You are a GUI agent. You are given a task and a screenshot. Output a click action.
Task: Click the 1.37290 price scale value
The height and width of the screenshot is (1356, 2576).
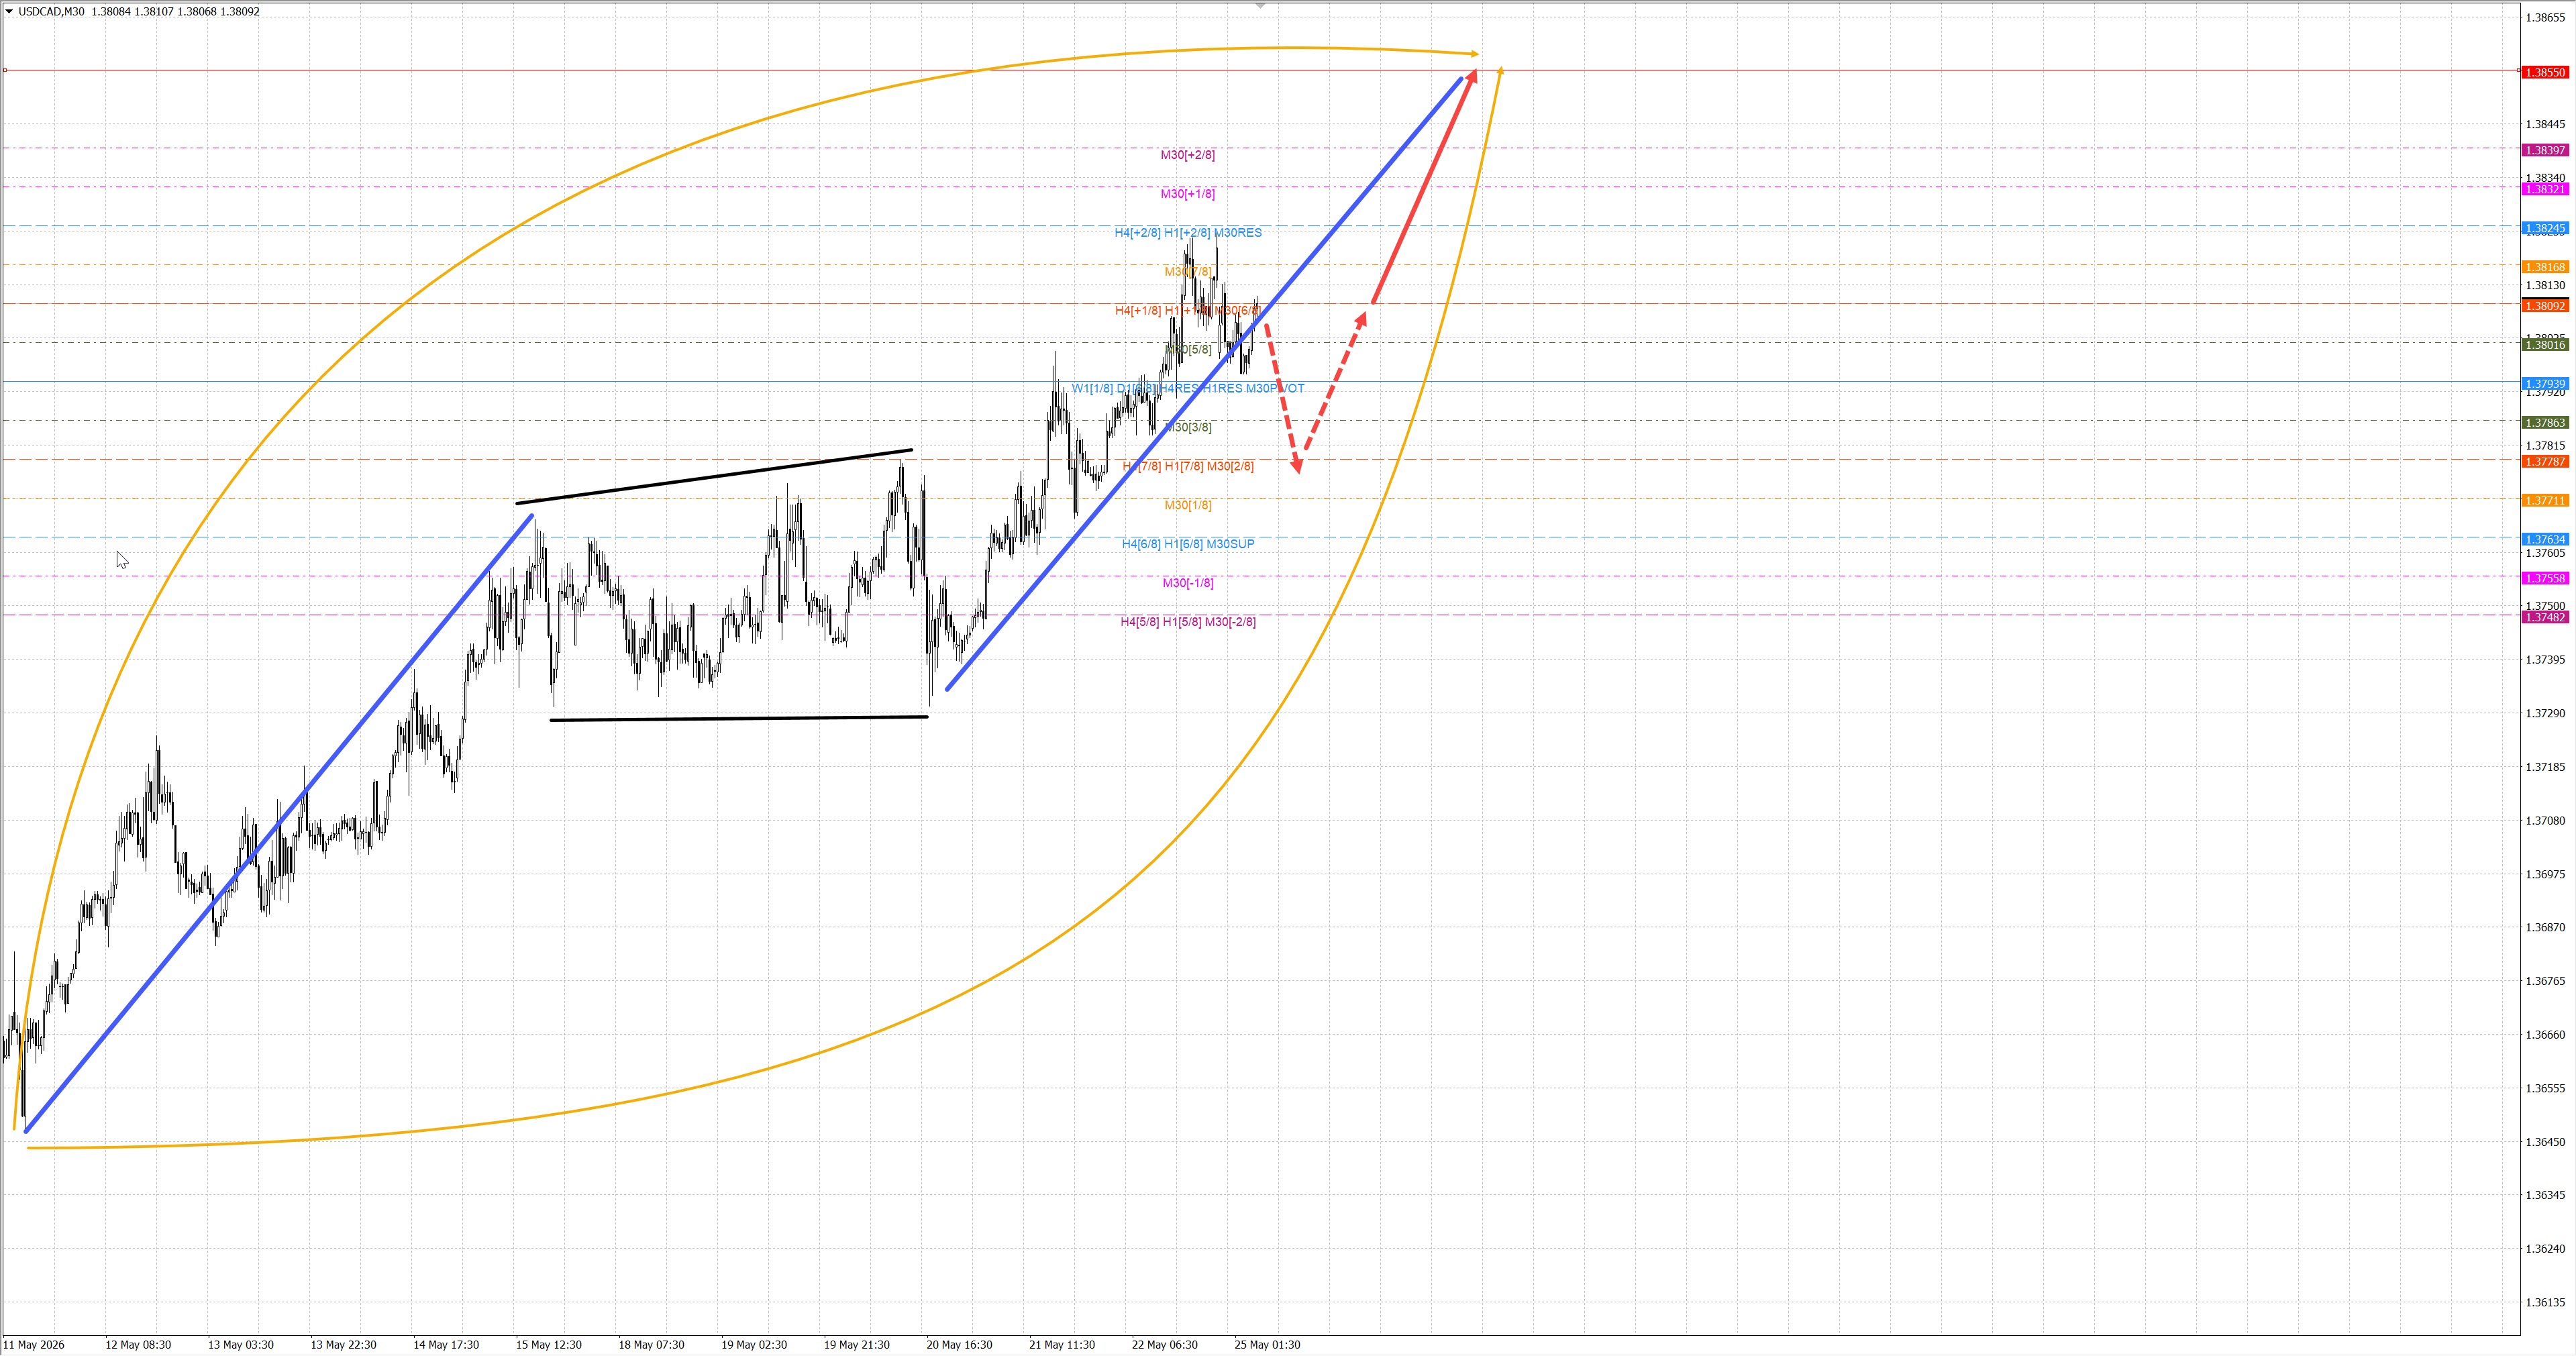coord(2545,714)
